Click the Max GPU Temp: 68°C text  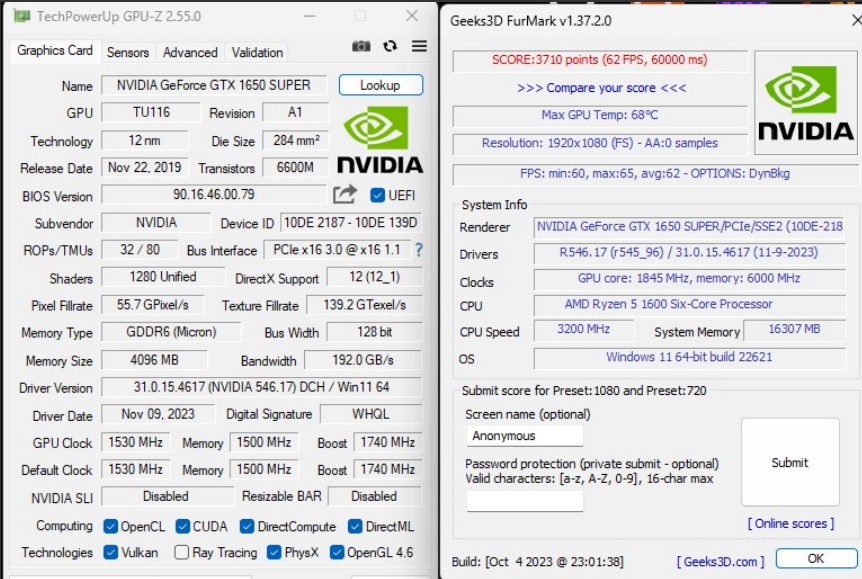point(600,115)
